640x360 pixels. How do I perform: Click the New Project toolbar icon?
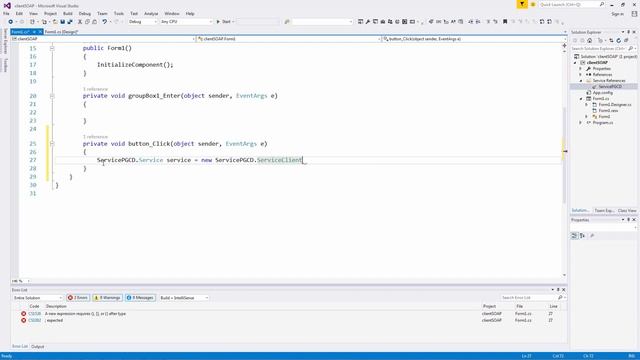[32, 22]
